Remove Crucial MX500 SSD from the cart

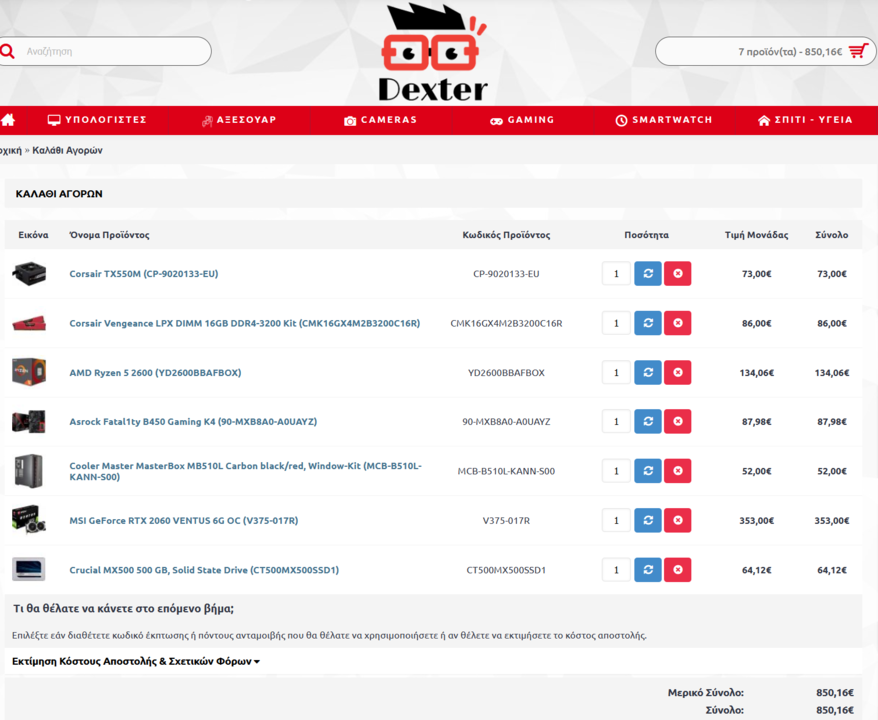[678, 570]
